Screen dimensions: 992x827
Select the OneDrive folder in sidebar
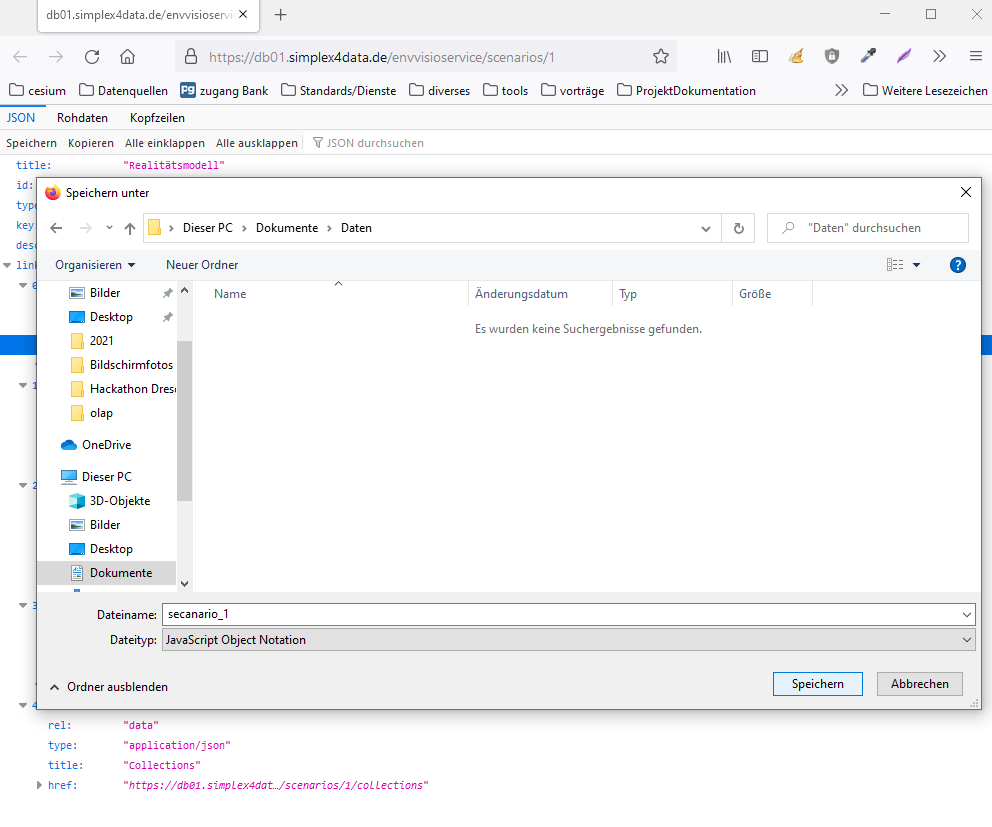106,445
